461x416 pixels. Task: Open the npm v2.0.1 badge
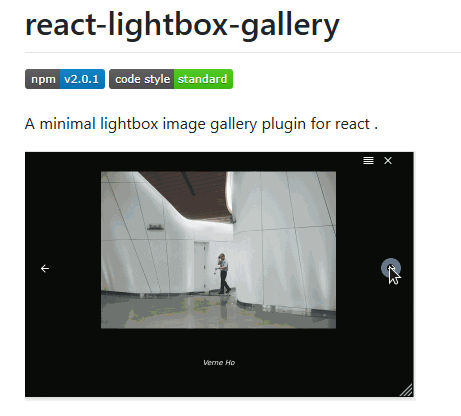[x=65, y=79]
